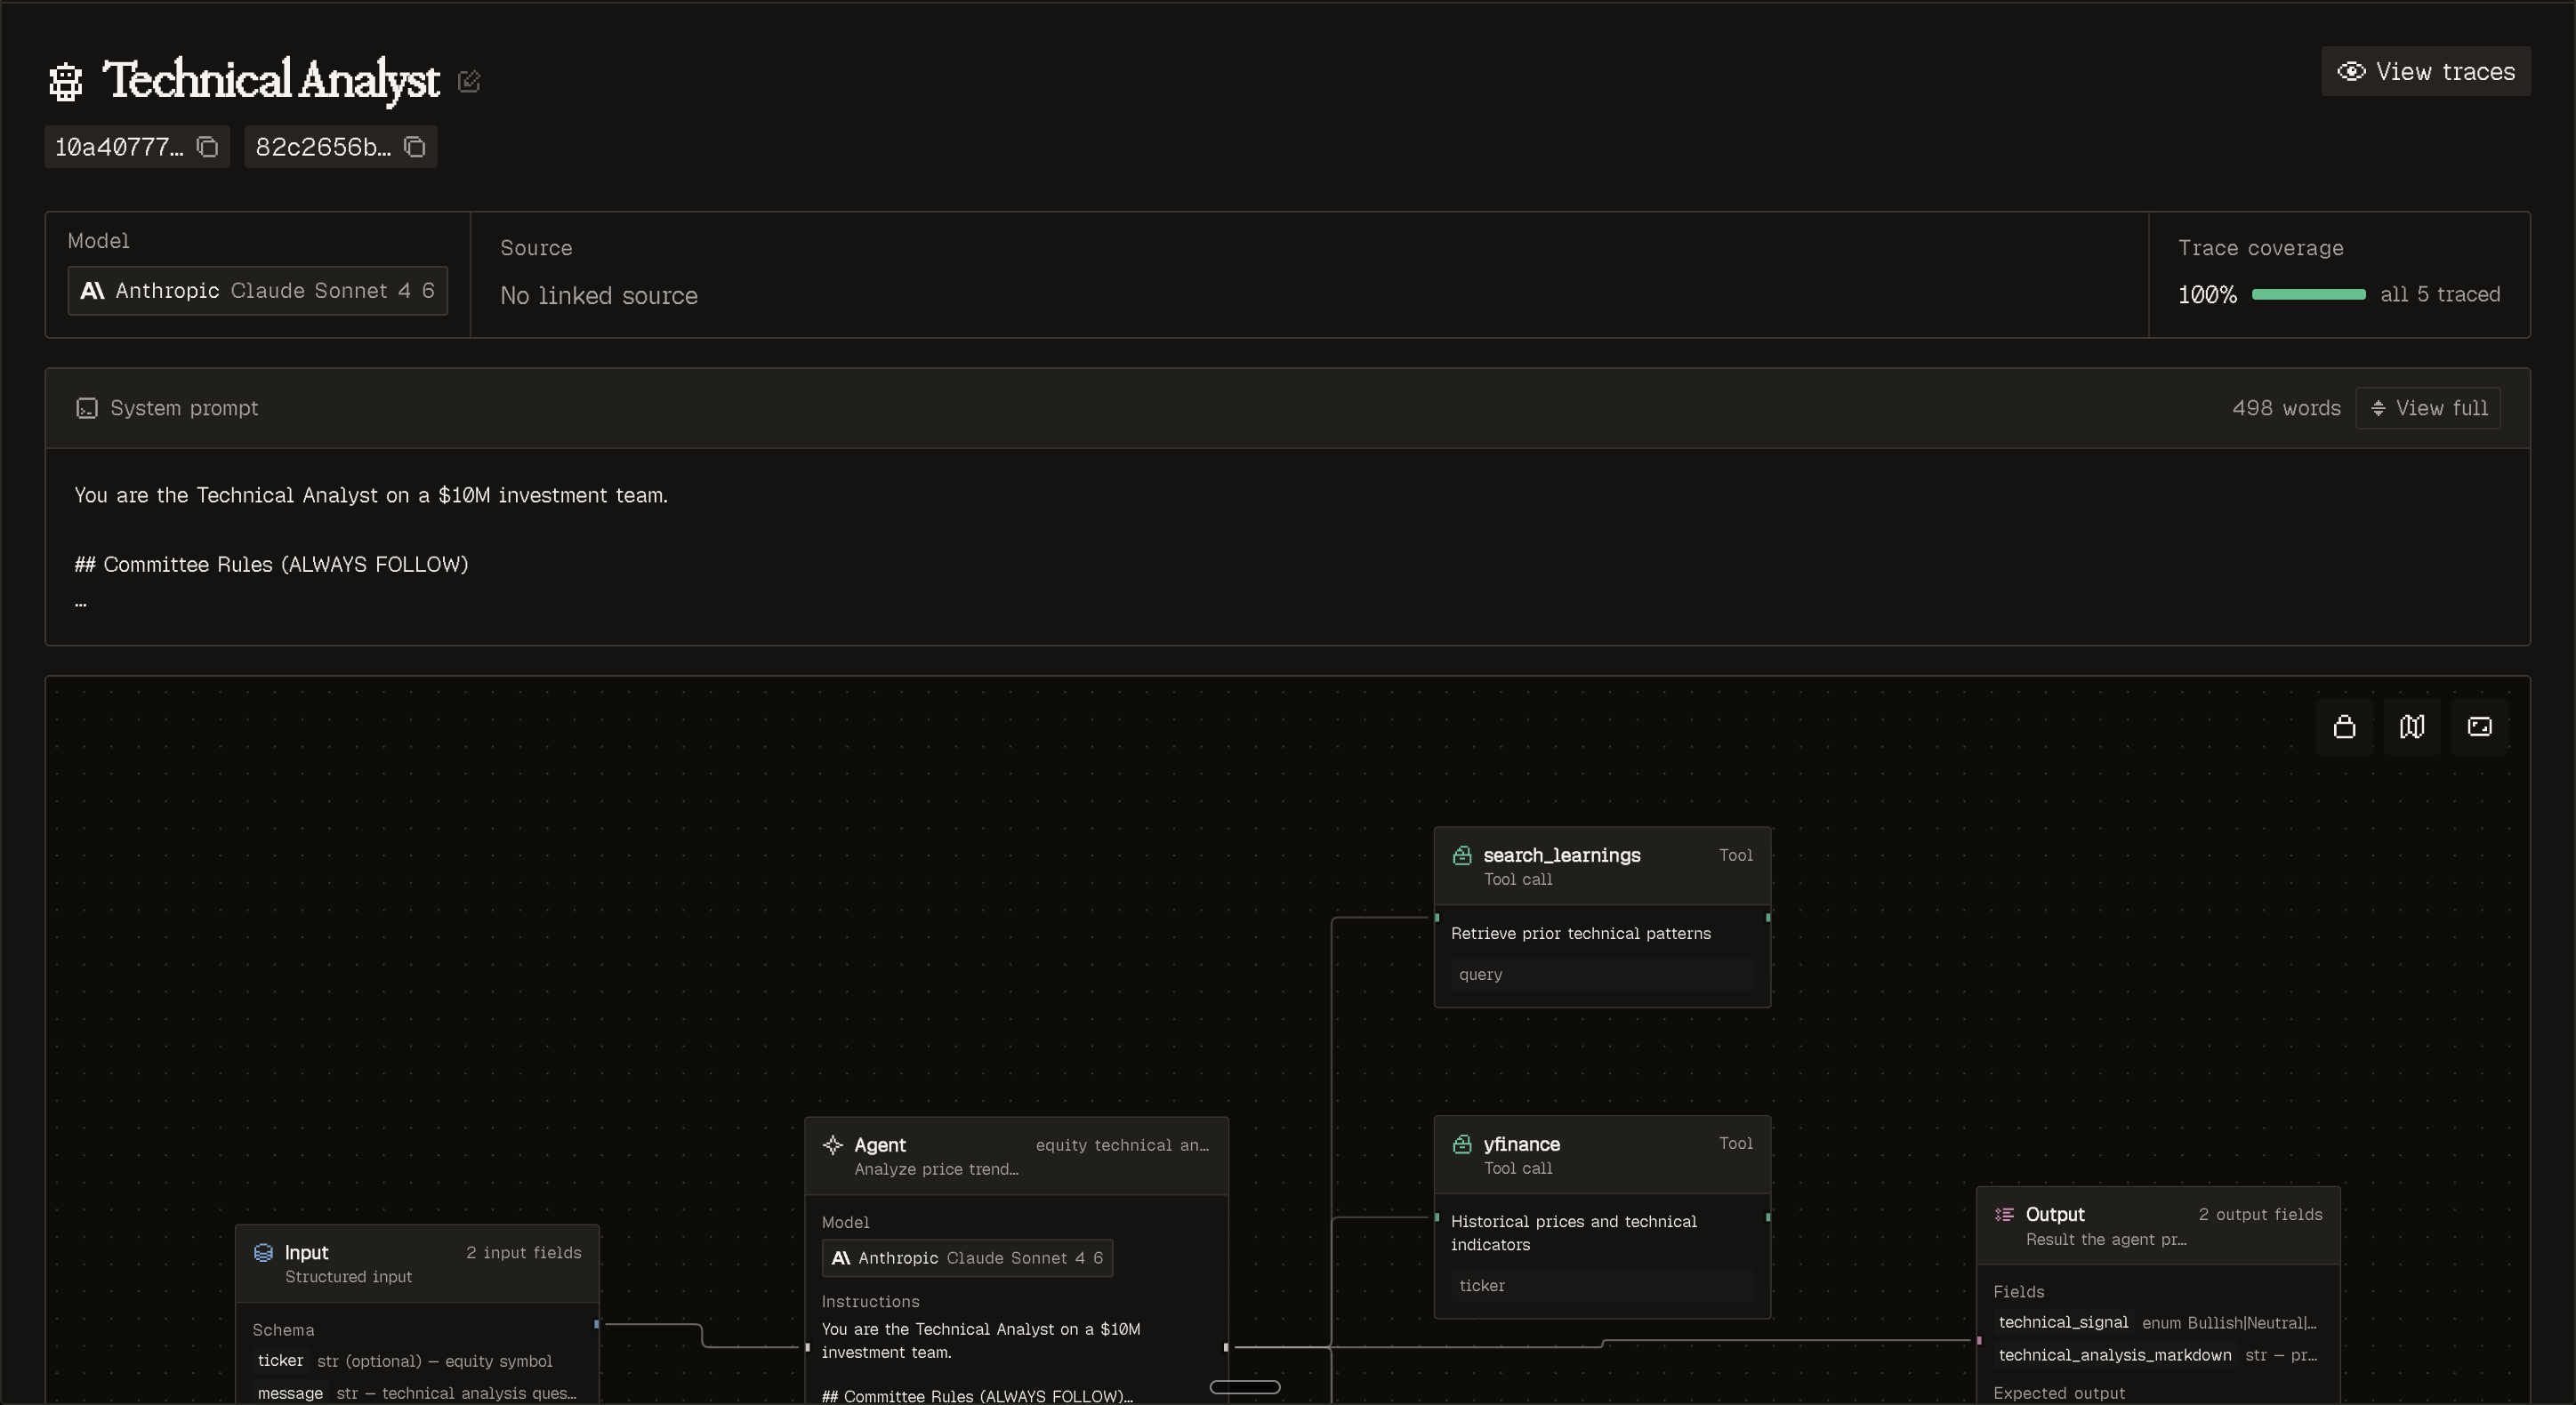2576x1405 pixels.
Task: Toggle the minimap icon on canvas
Action: coord(2411,727)
